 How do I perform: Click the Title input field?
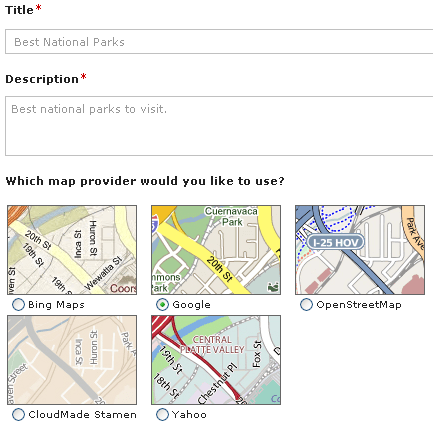pos(219,41)
